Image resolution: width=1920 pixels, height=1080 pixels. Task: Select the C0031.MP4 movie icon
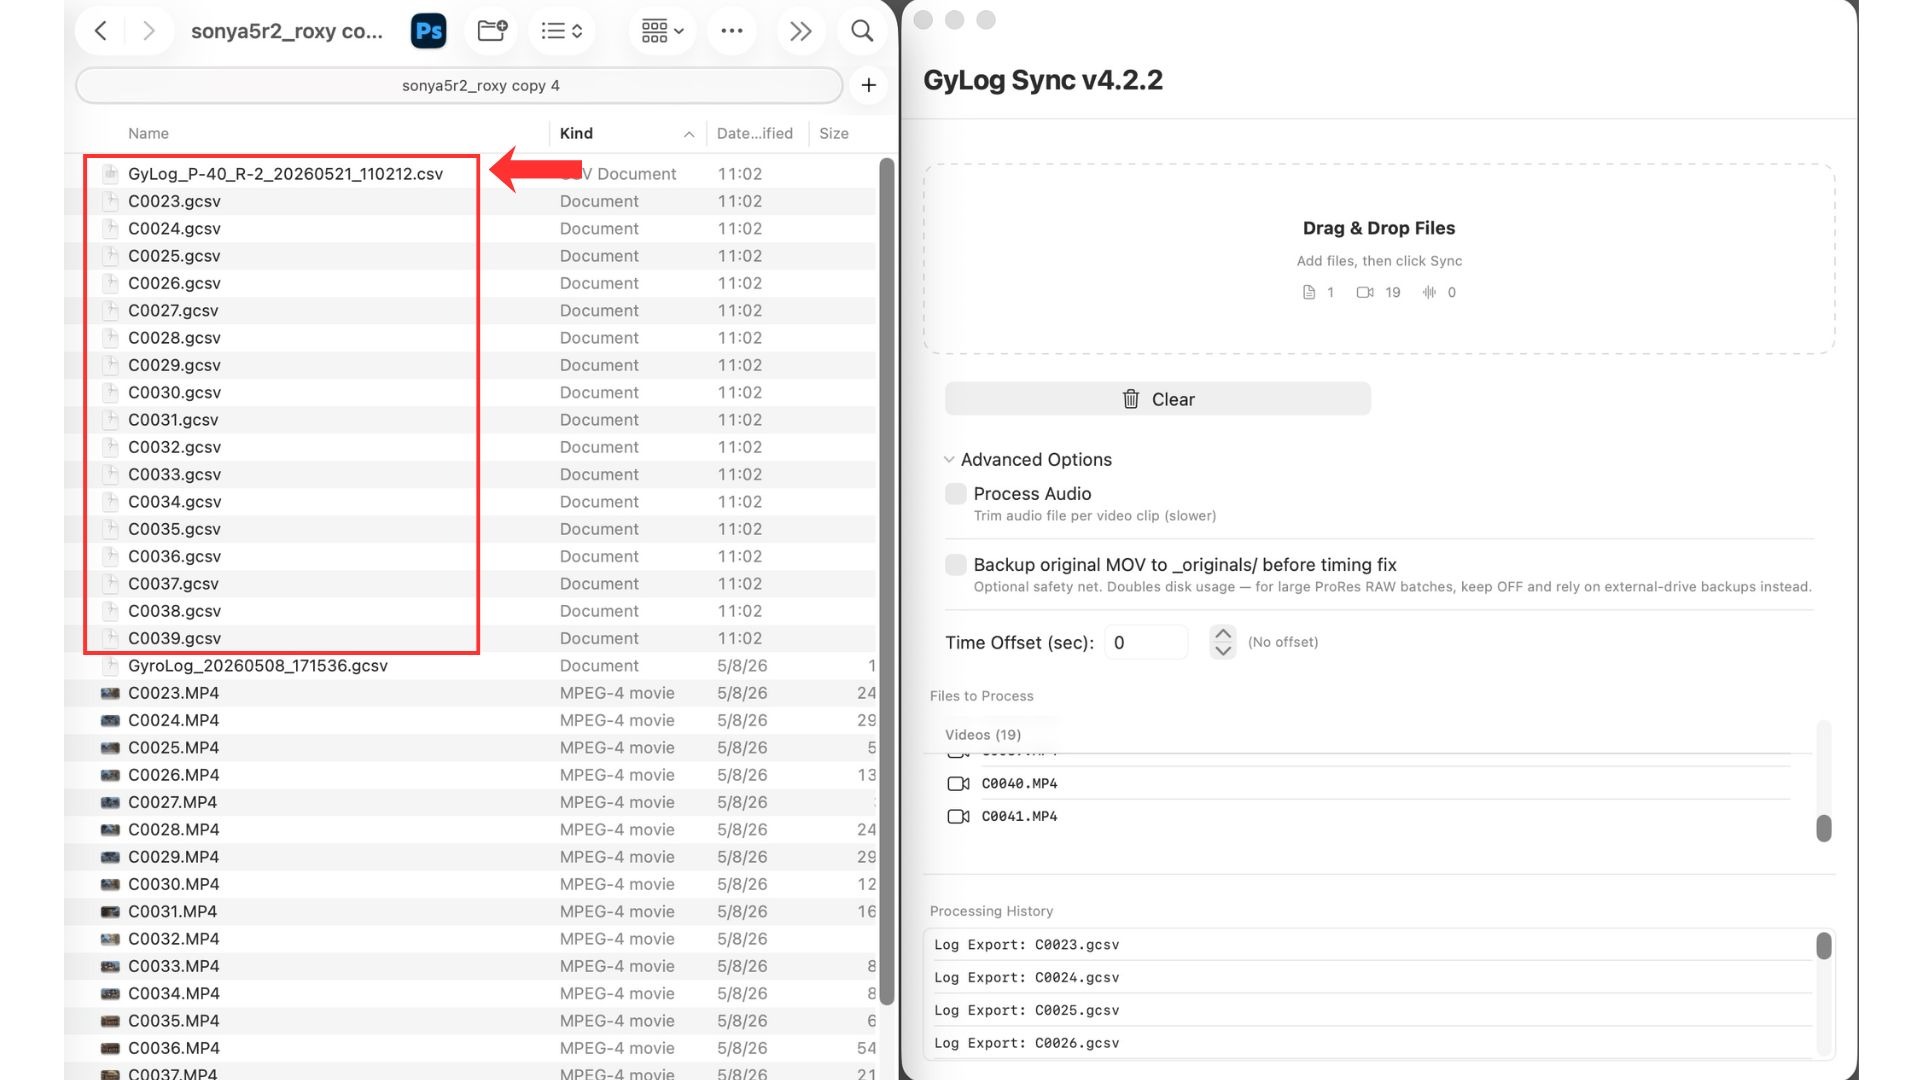(x=110, y=912)
